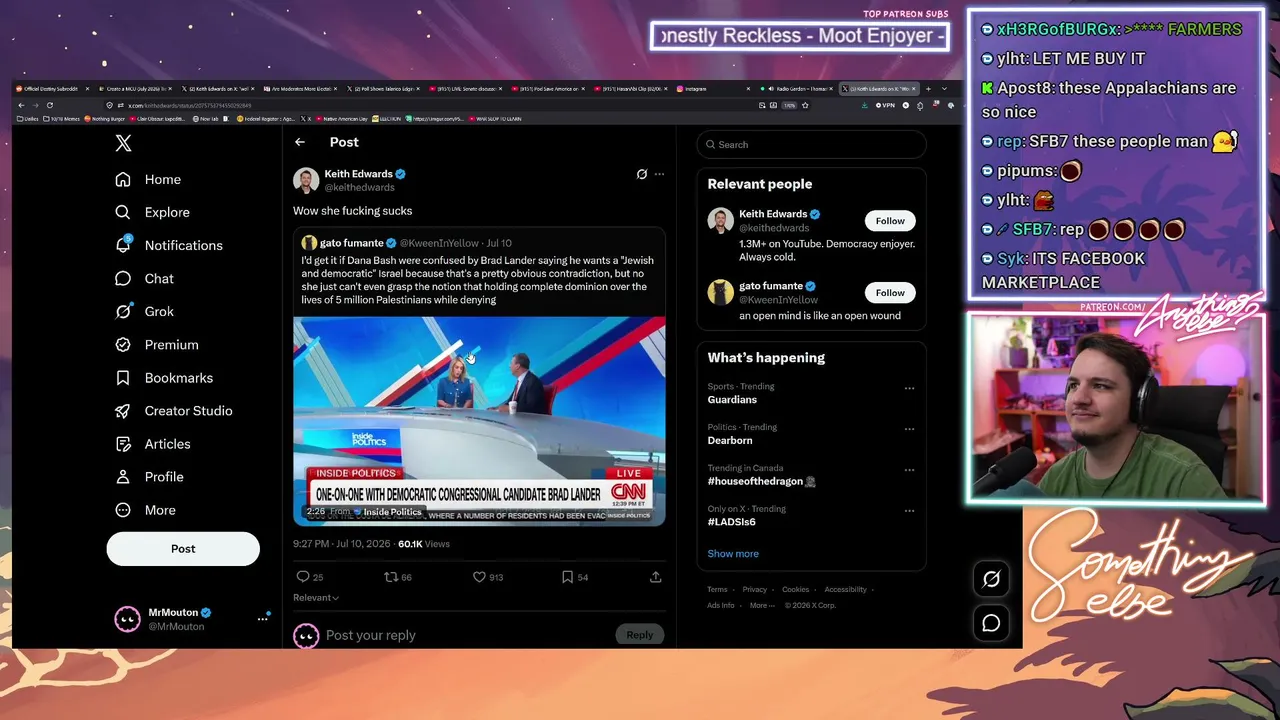The width and height of the screenshot is (1280, 720).
Task: Open Articles in the X sidebar
Action: tap(152, 443)
